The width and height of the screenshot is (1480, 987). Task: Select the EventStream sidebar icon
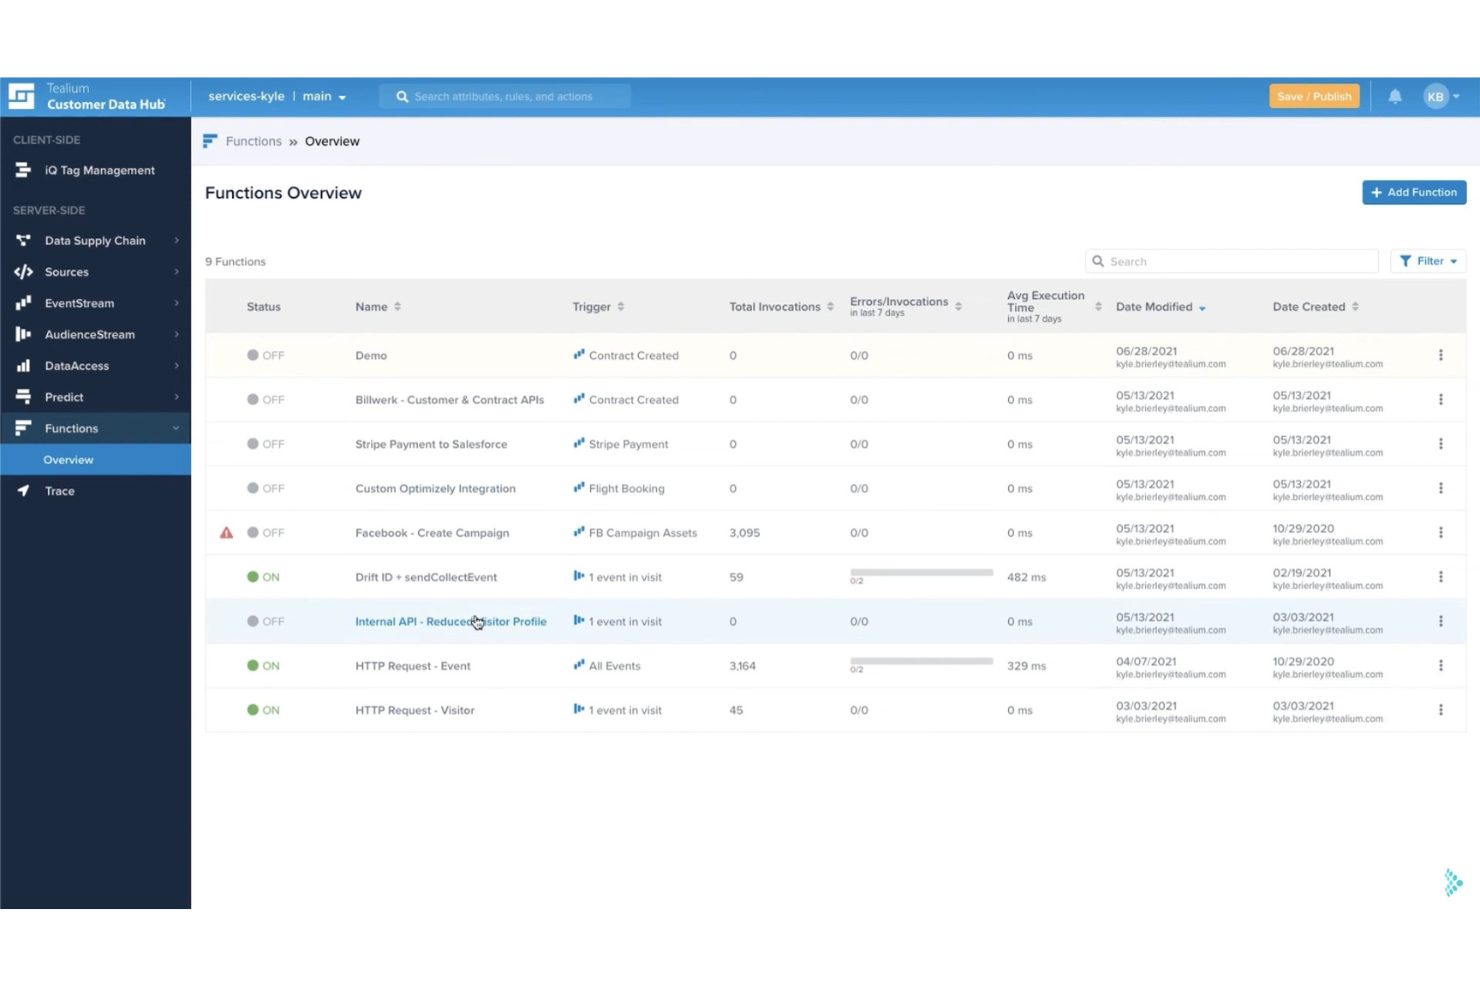(24, 303)
